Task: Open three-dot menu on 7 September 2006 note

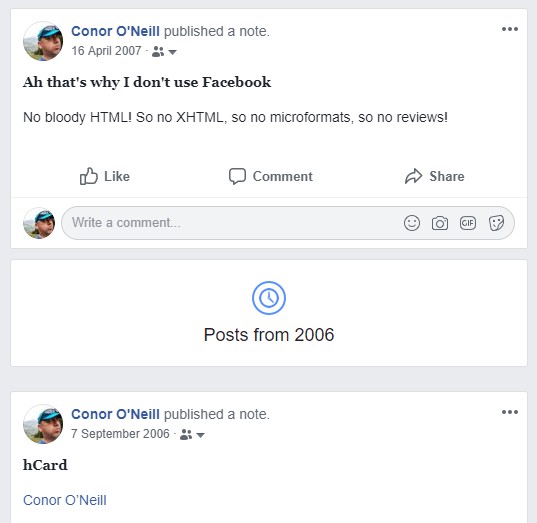Action: point(510,412)
